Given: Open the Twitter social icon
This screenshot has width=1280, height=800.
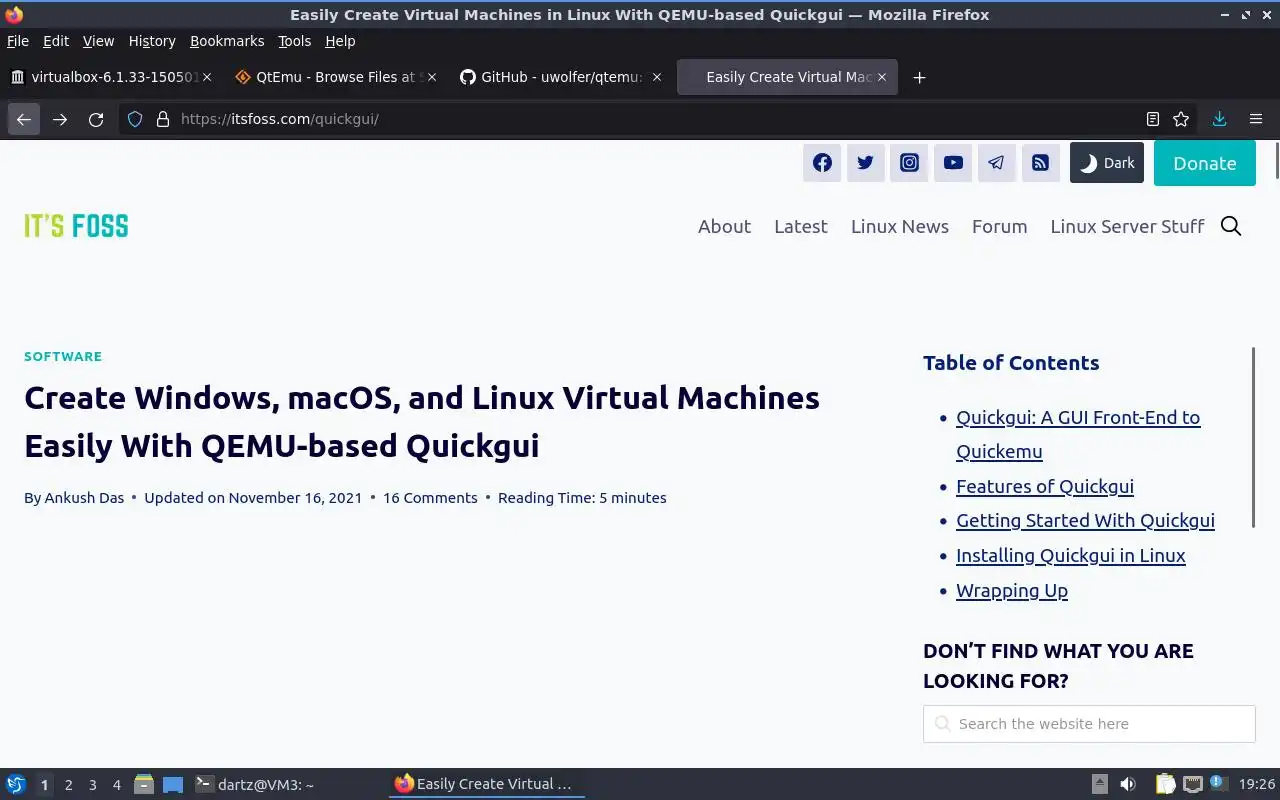Looking at the screenshot, I should click(x=866, y=163).
